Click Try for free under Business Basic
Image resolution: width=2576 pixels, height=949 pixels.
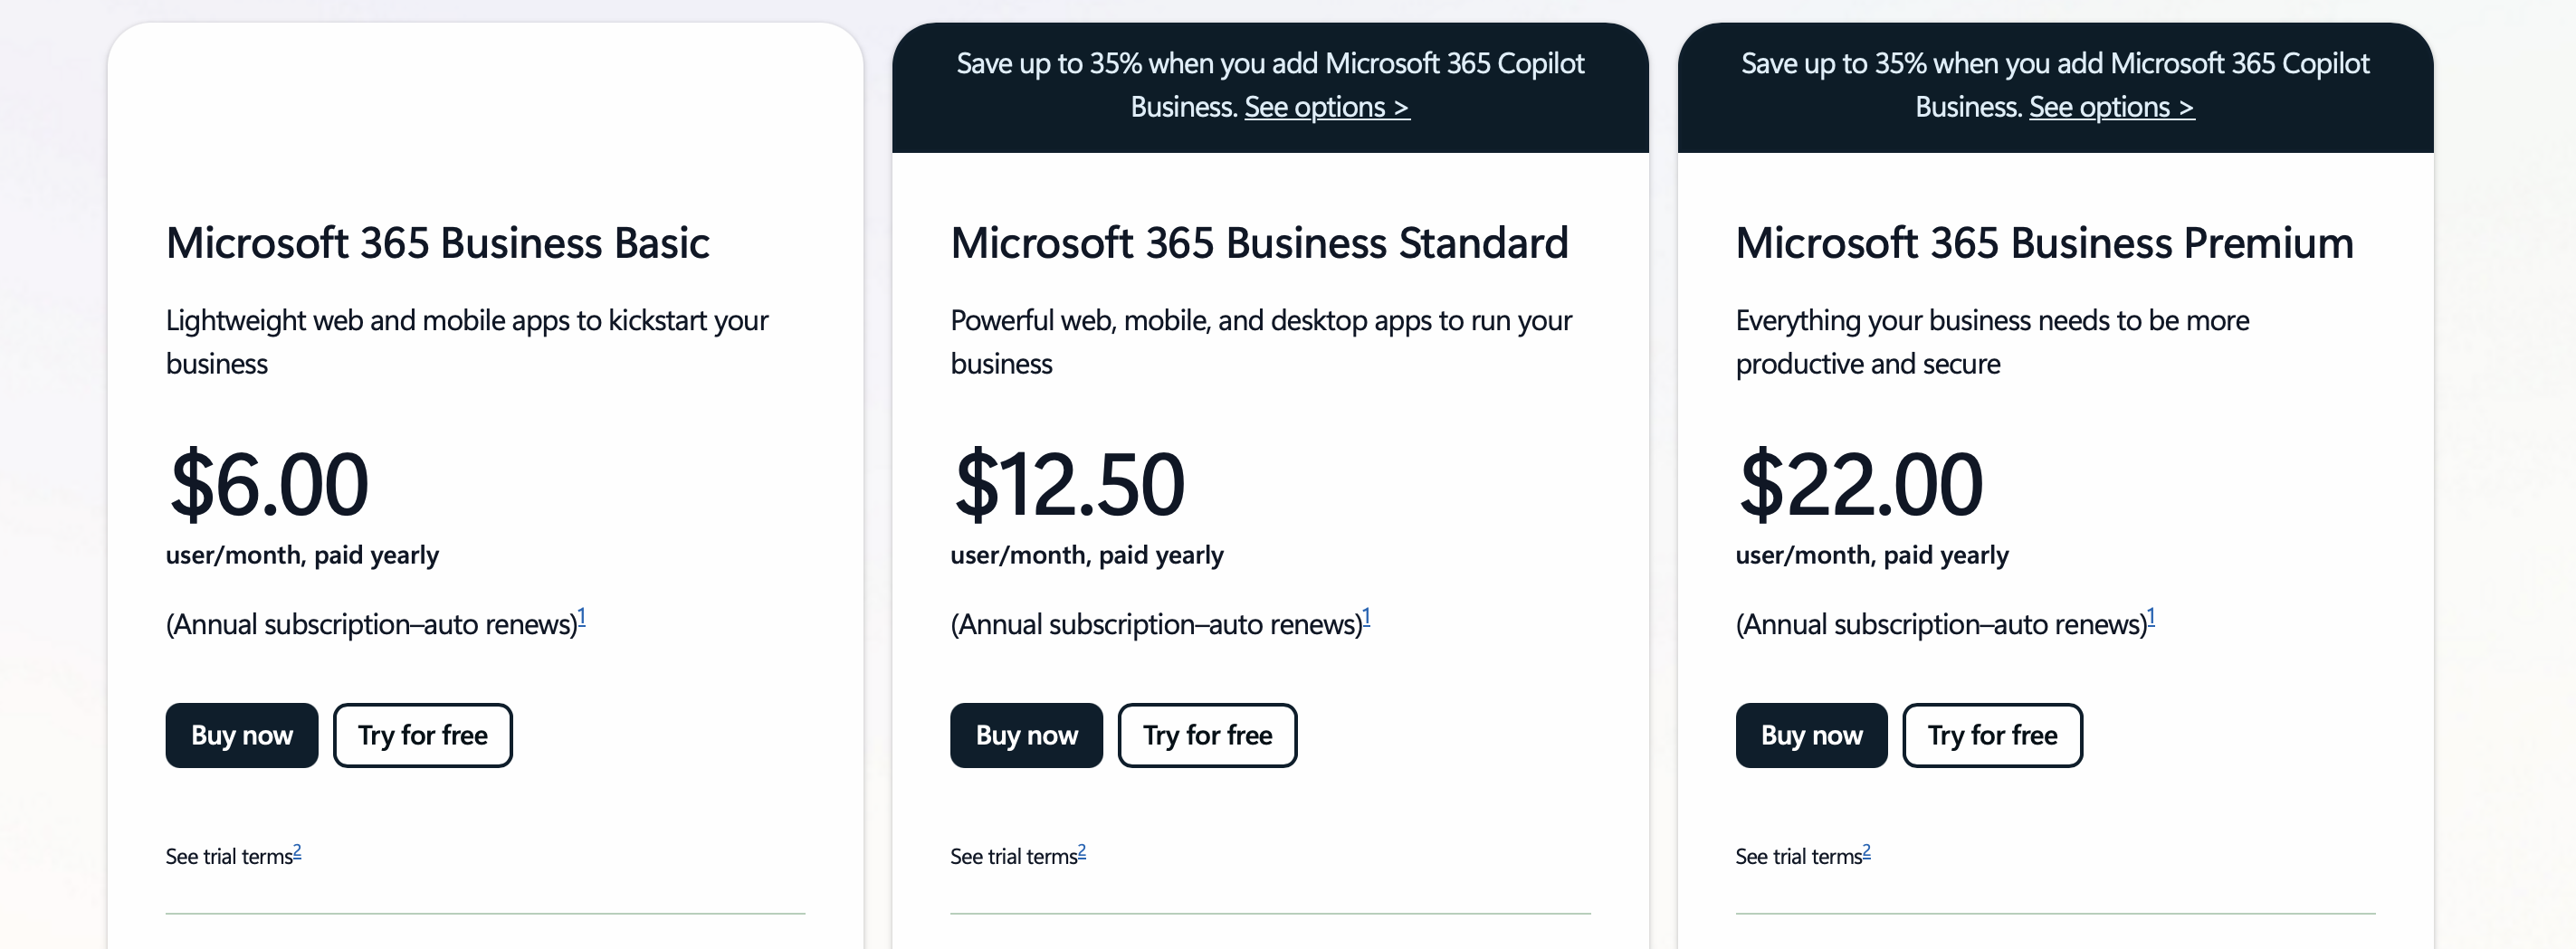coord(422,735)
